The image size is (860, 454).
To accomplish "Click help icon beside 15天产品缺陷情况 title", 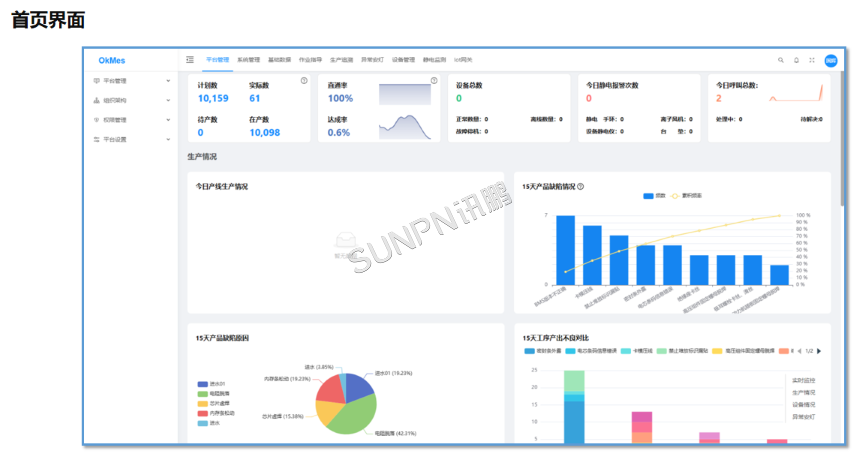I will coord(581,186).
